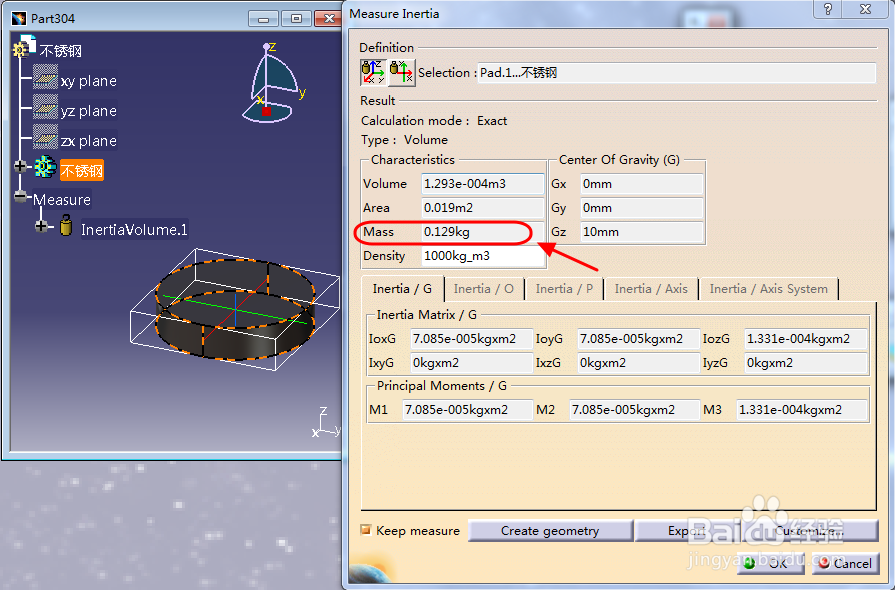Expand the InertiaVolume.1 node
Viewport: 895px width, 590px height.
click(x=41, y=226)
